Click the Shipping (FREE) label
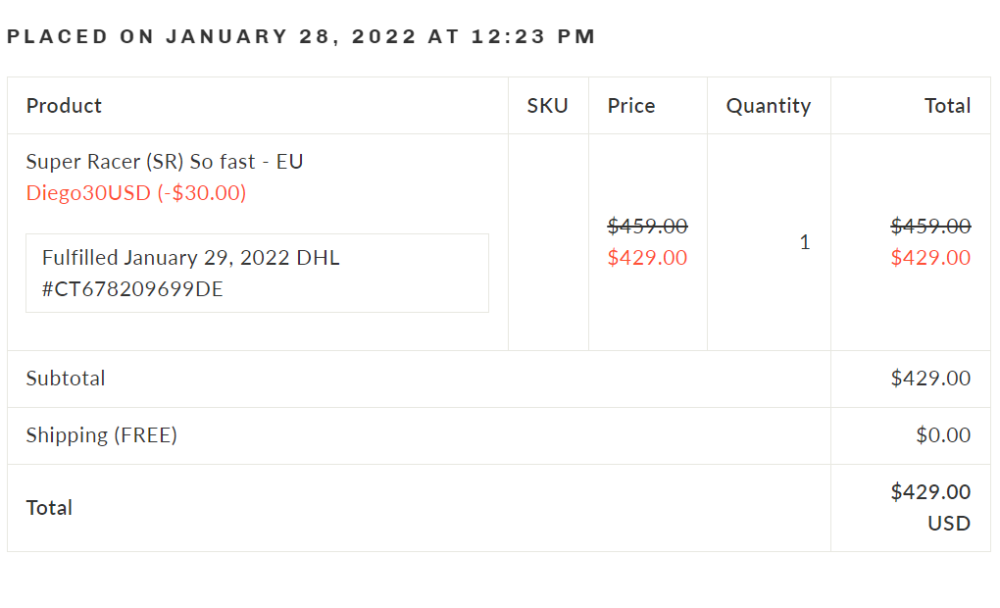Screen dimensions: 1000x608 (101, 435)
